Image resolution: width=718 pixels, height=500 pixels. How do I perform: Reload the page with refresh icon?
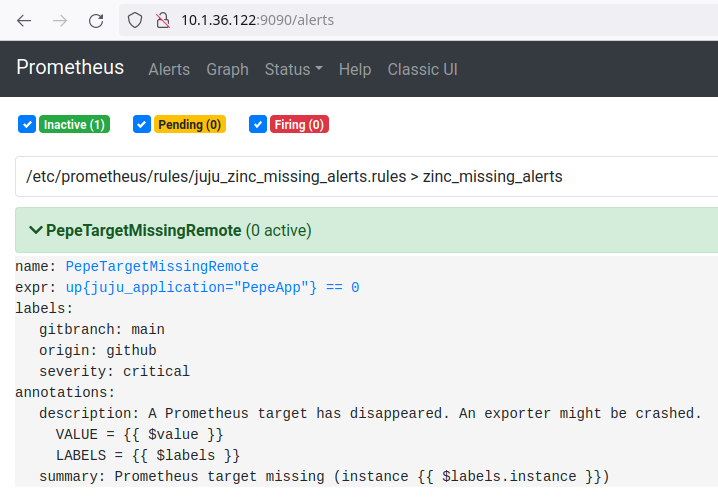[96, 20]
